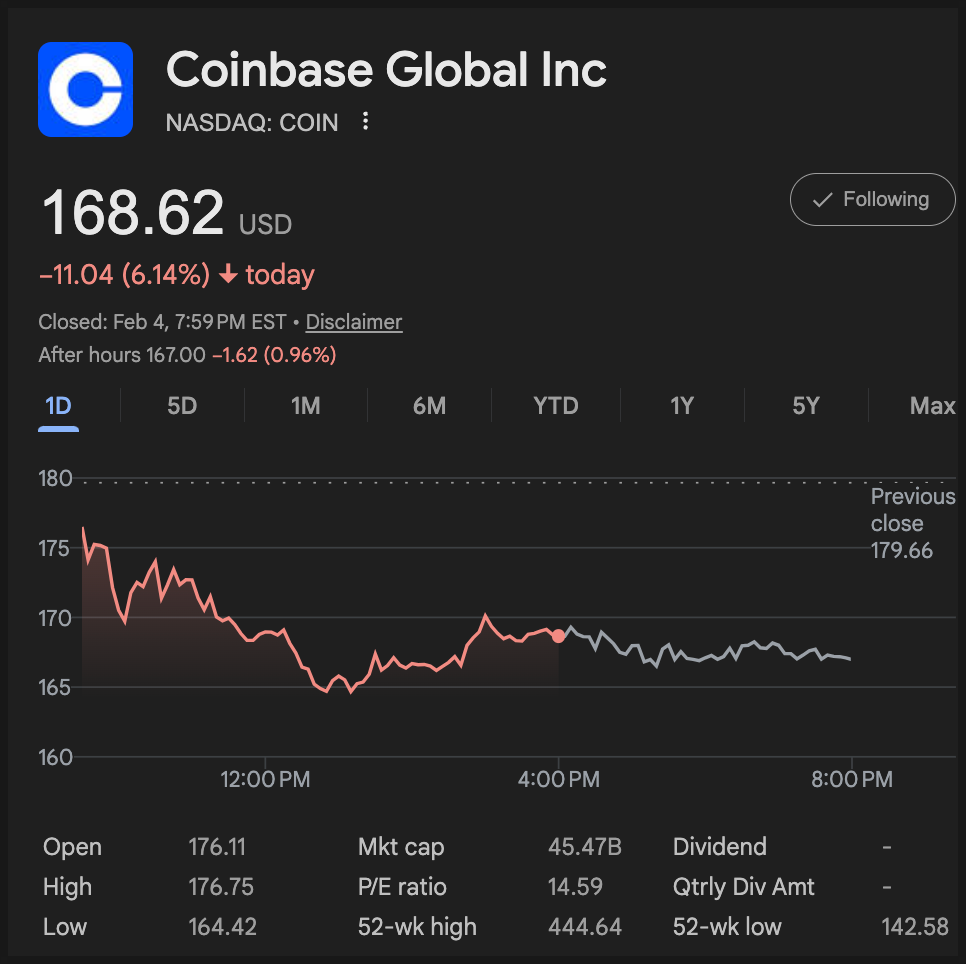This screenshot has width=966, height=964.
Task: Select the YTD range tab
Action: [x=555, y=406]
